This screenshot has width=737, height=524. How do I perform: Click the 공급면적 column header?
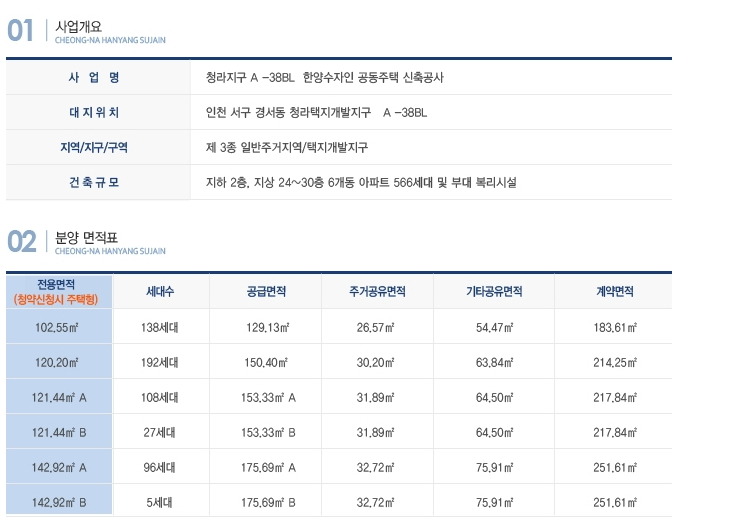tap(266, 291)
